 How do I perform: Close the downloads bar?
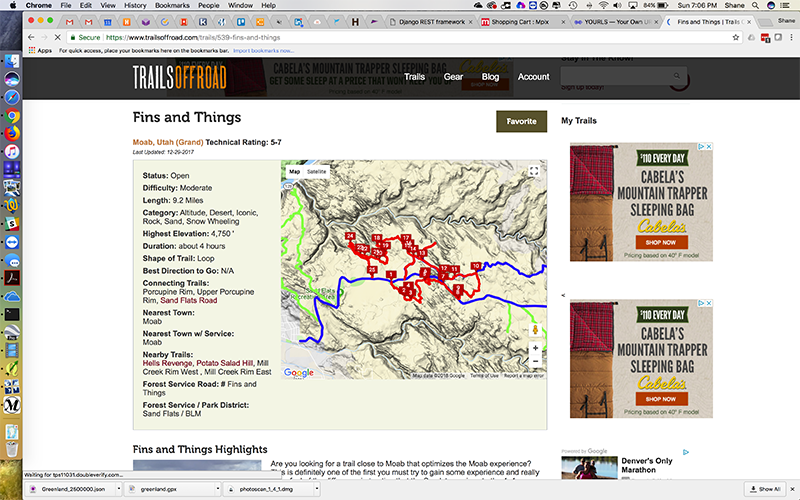[792, 489]
